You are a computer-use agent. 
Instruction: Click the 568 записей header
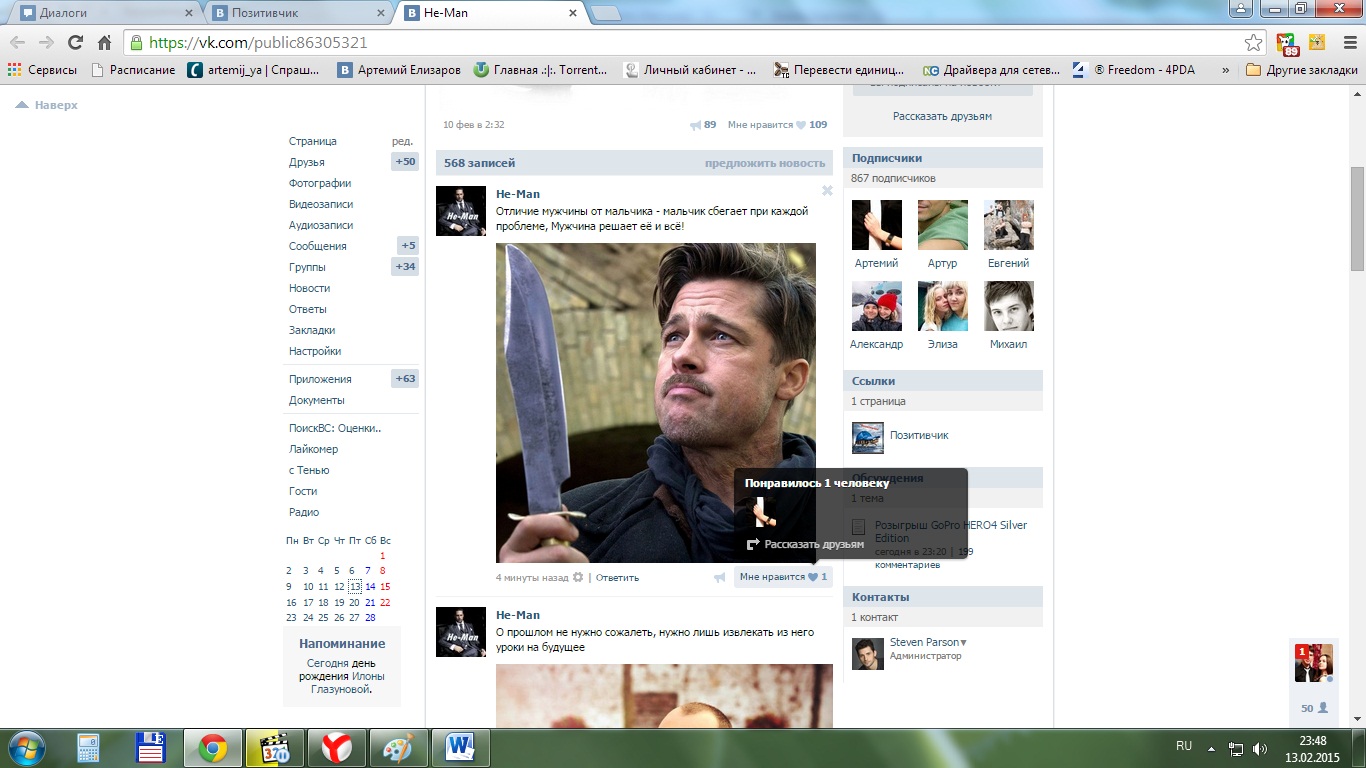click(480, 163)
